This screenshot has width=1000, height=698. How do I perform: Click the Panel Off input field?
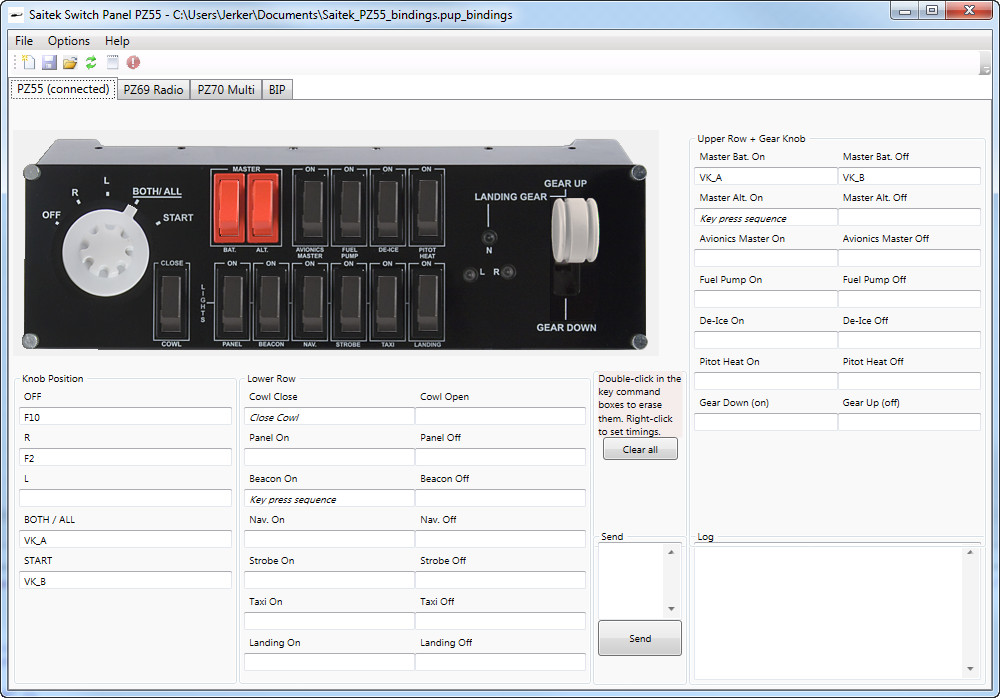tap(500, 457)
